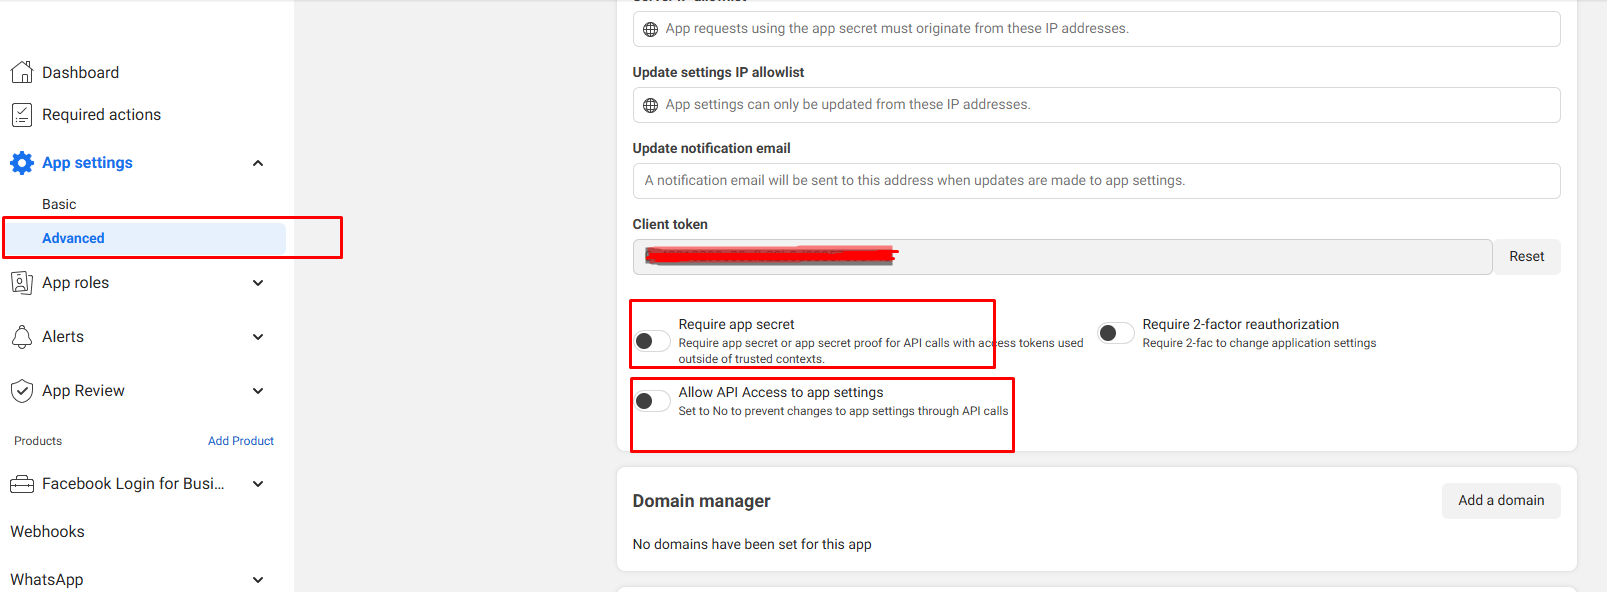Toggle Allow API Access to app settings

tap(652, 401)
